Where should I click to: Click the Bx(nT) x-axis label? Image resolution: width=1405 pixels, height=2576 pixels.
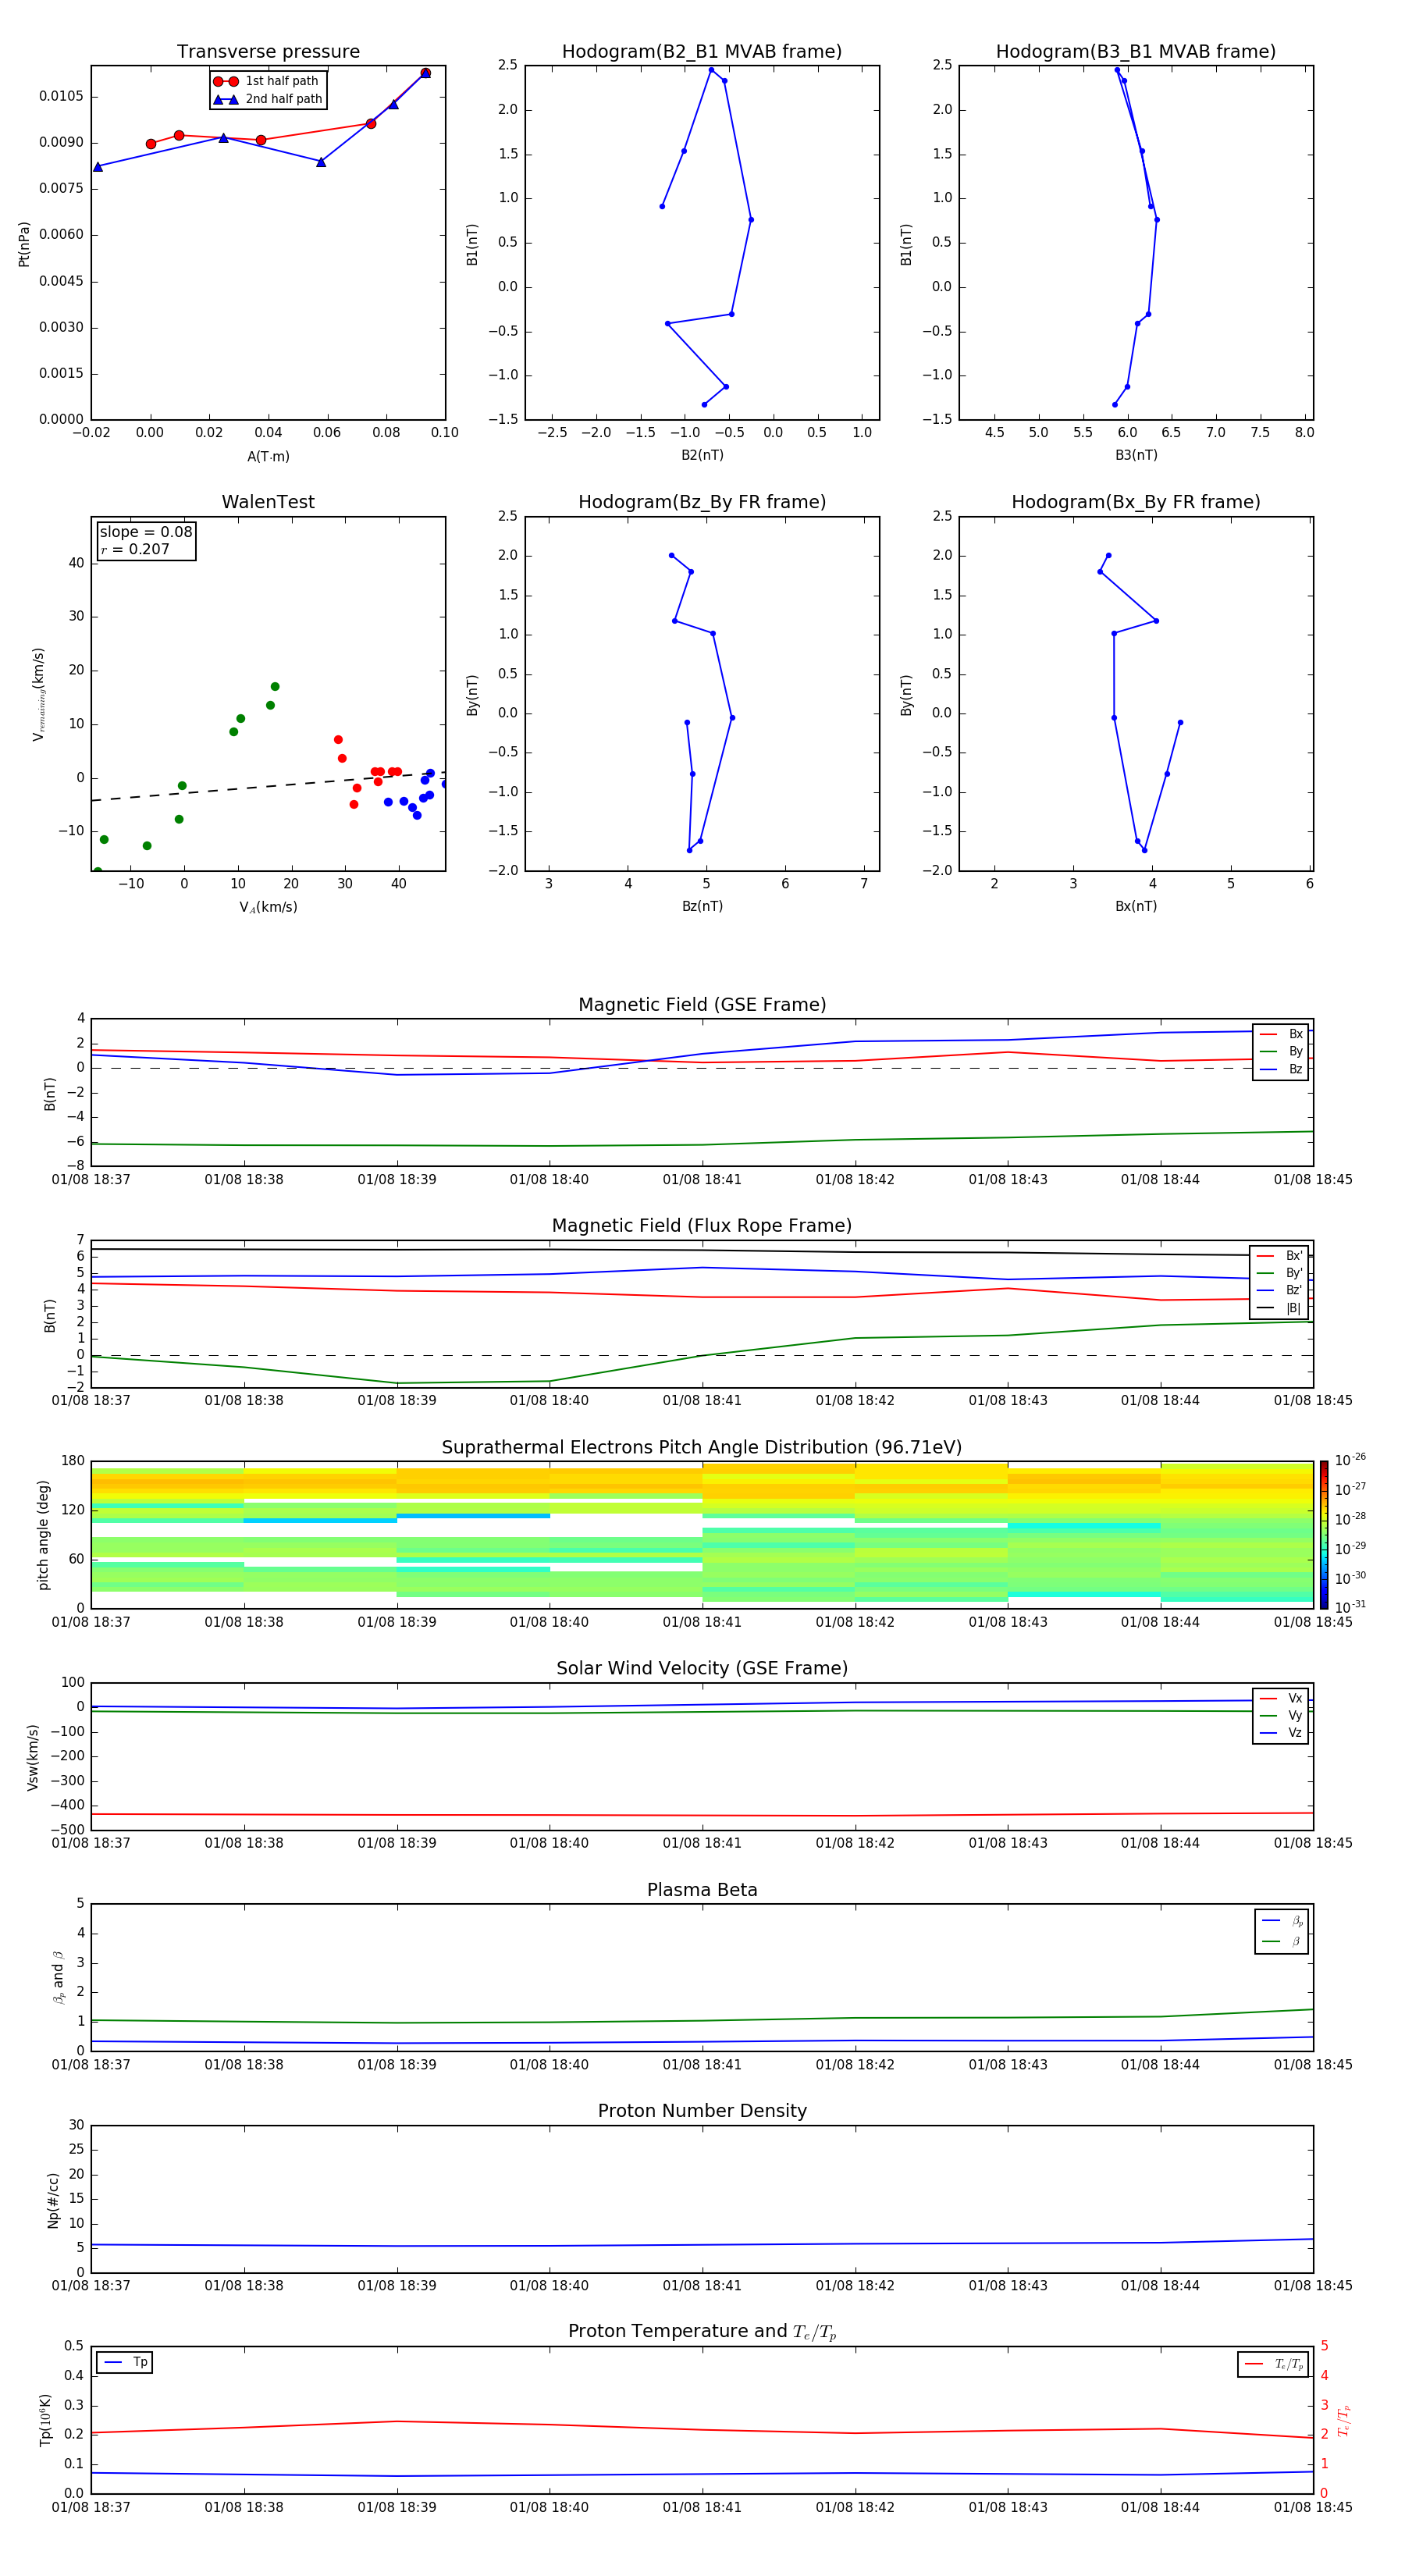point(1136,906)
